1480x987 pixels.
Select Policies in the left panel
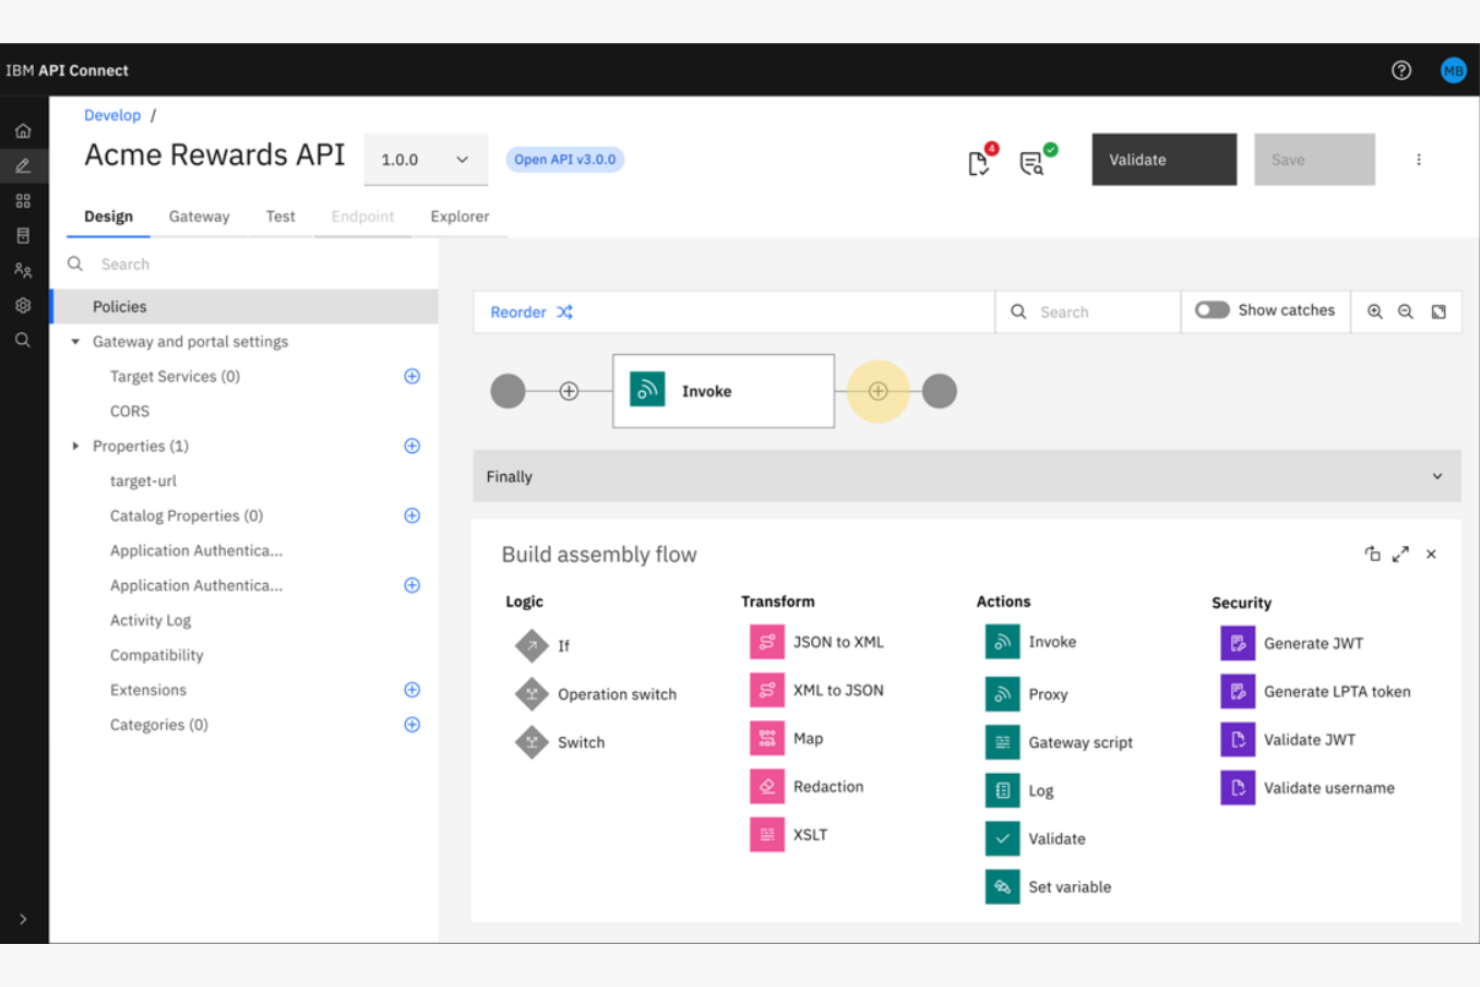[x=244, y=307]
